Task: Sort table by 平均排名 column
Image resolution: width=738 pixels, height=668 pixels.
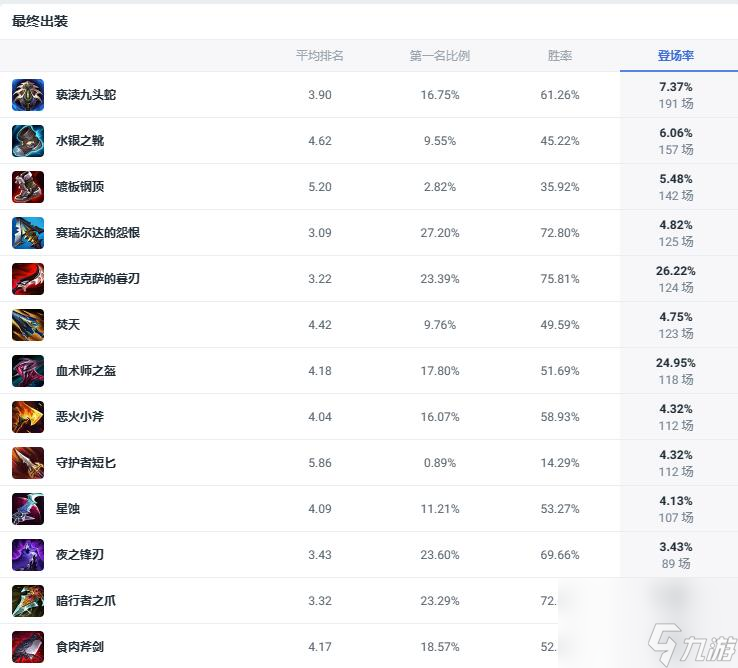Action: pos(320,56)
